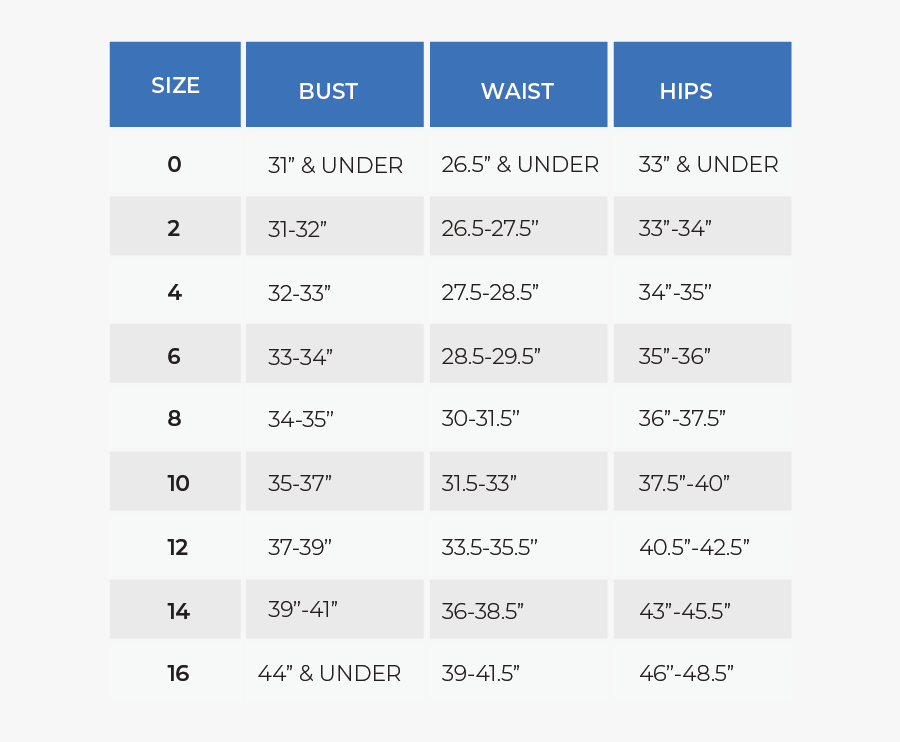This screenshot has width=900, height=742.
Task: Click the 44" & UNDER bust cell
Action: [x=329, y=674]
